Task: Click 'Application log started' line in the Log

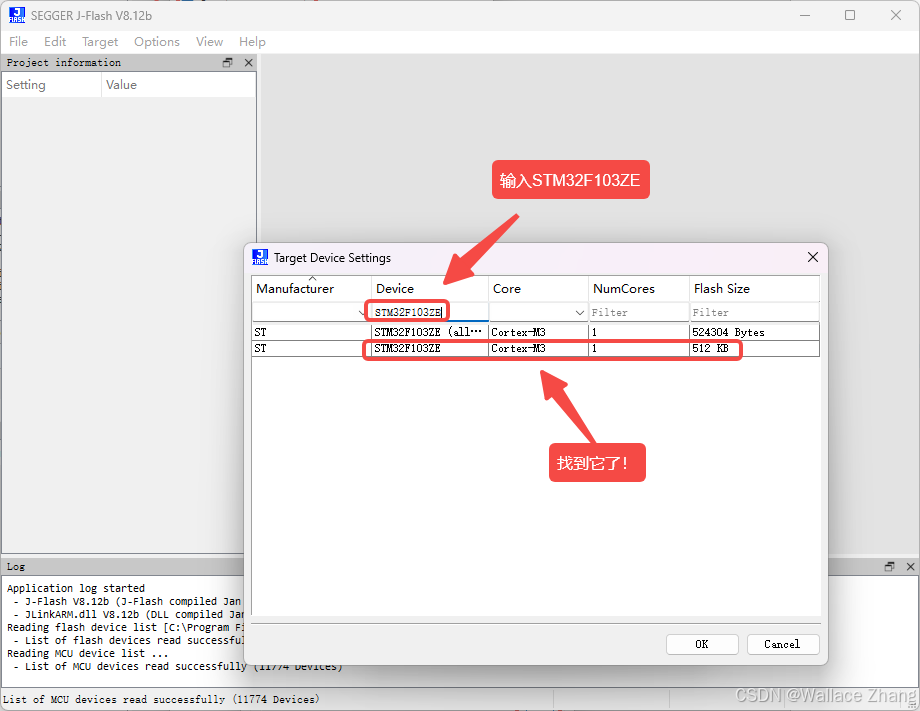Action: click(76, 588)
